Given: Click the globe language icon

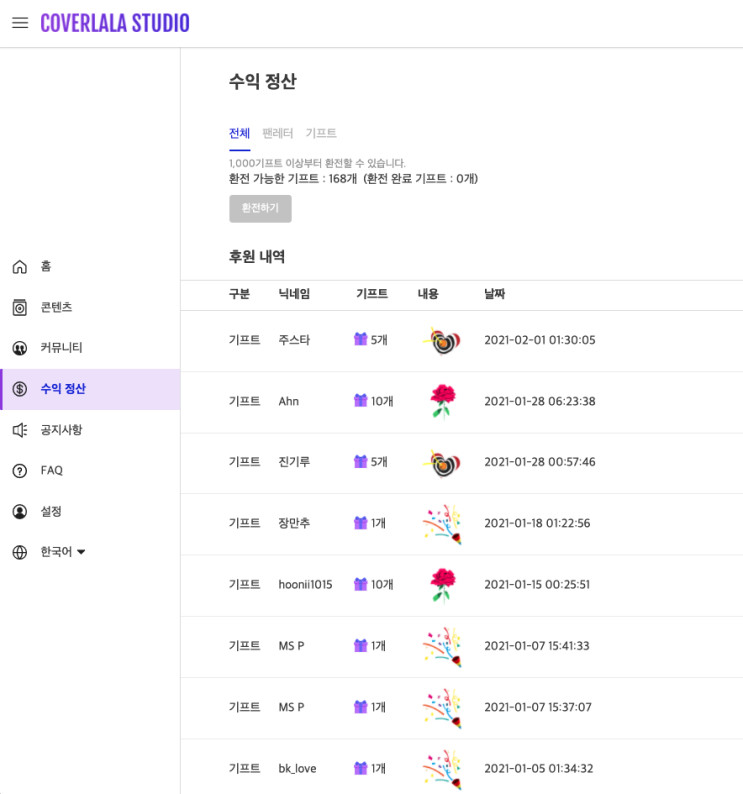Looking at the screenshot, I should 20,552.
